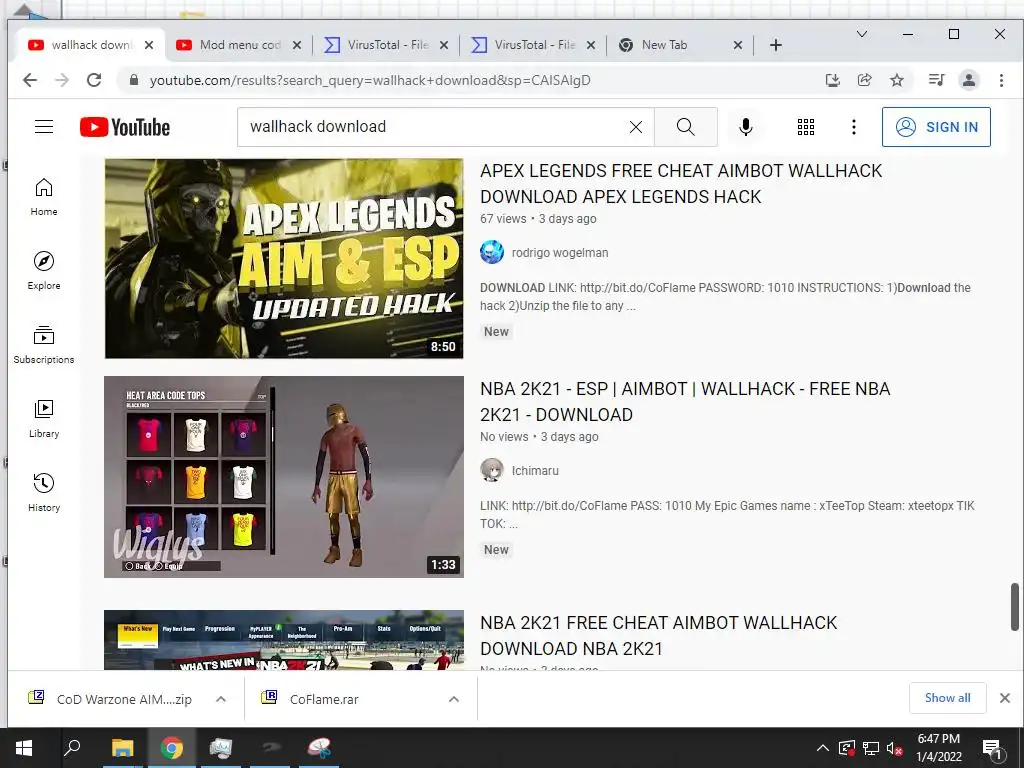The width and height of the screenshot is (1024, 768).
Task: Open Windows taskbar search
Action: [x=72, y=748]
